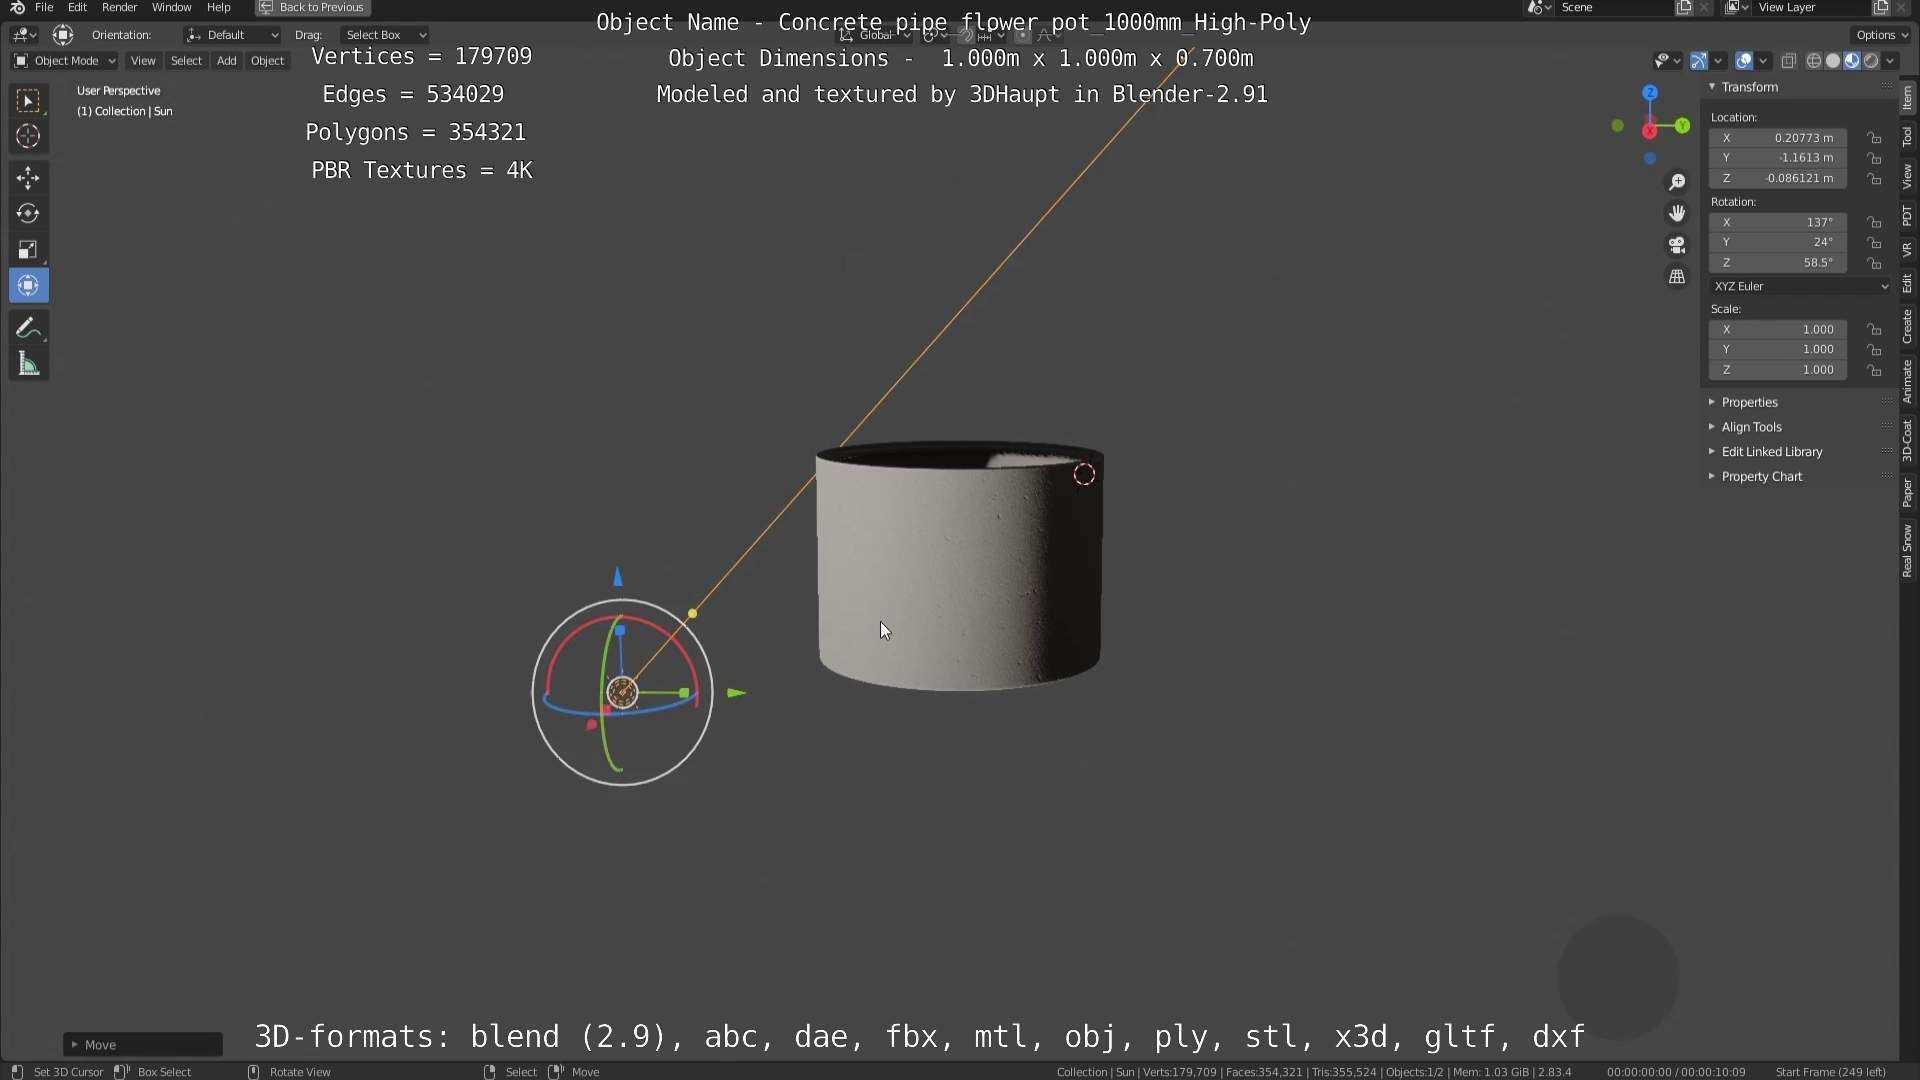The width and height of the screenshot is (1920, 1080).
Task: Toggle the camera view icon
Action: 1677,245
